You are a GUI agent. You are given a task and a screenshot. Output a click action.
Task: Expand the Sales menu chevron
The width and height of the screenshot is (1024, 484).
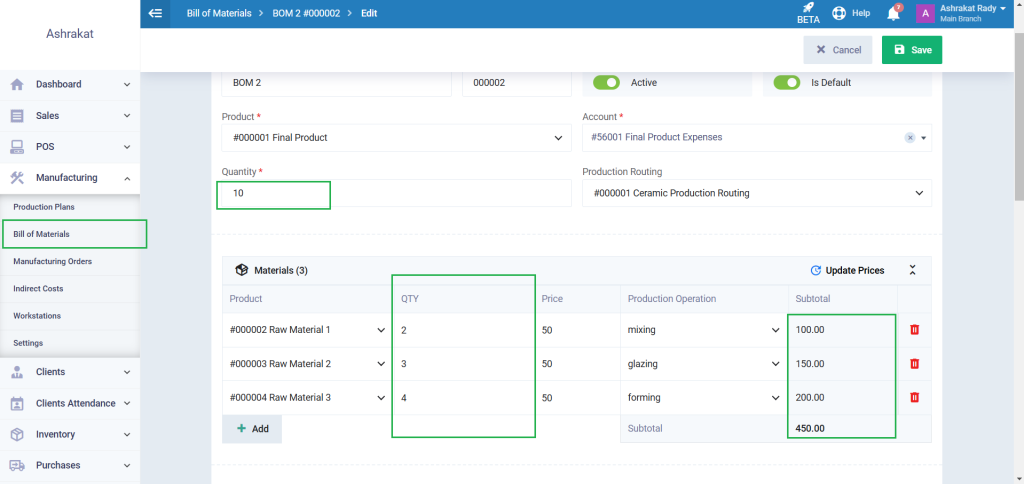pos(127,116)
